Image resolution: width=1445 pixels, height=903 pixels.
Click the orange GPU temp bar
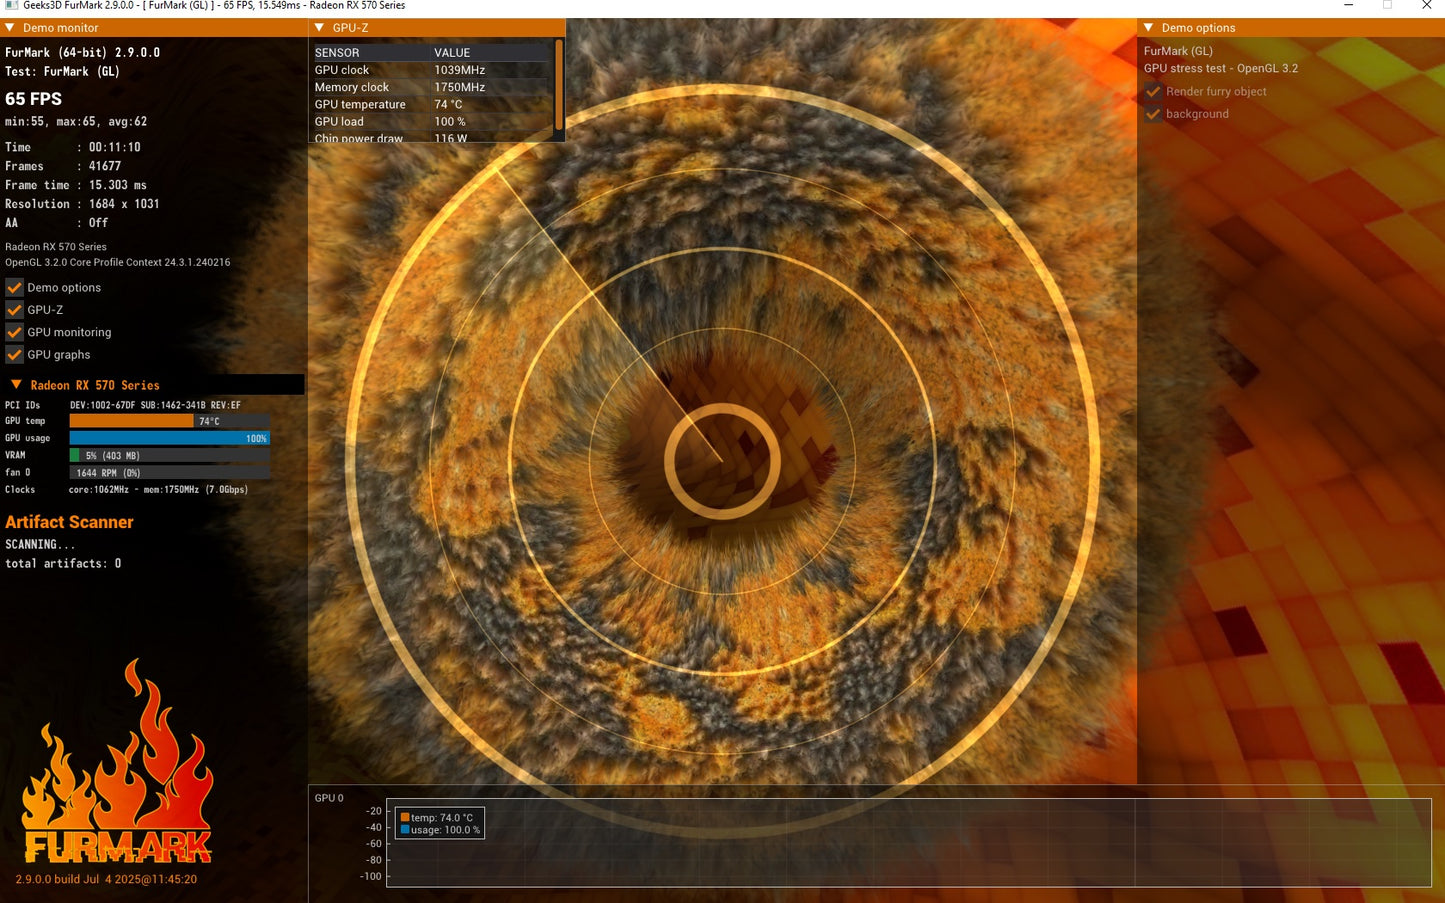[x=131, y=421]
